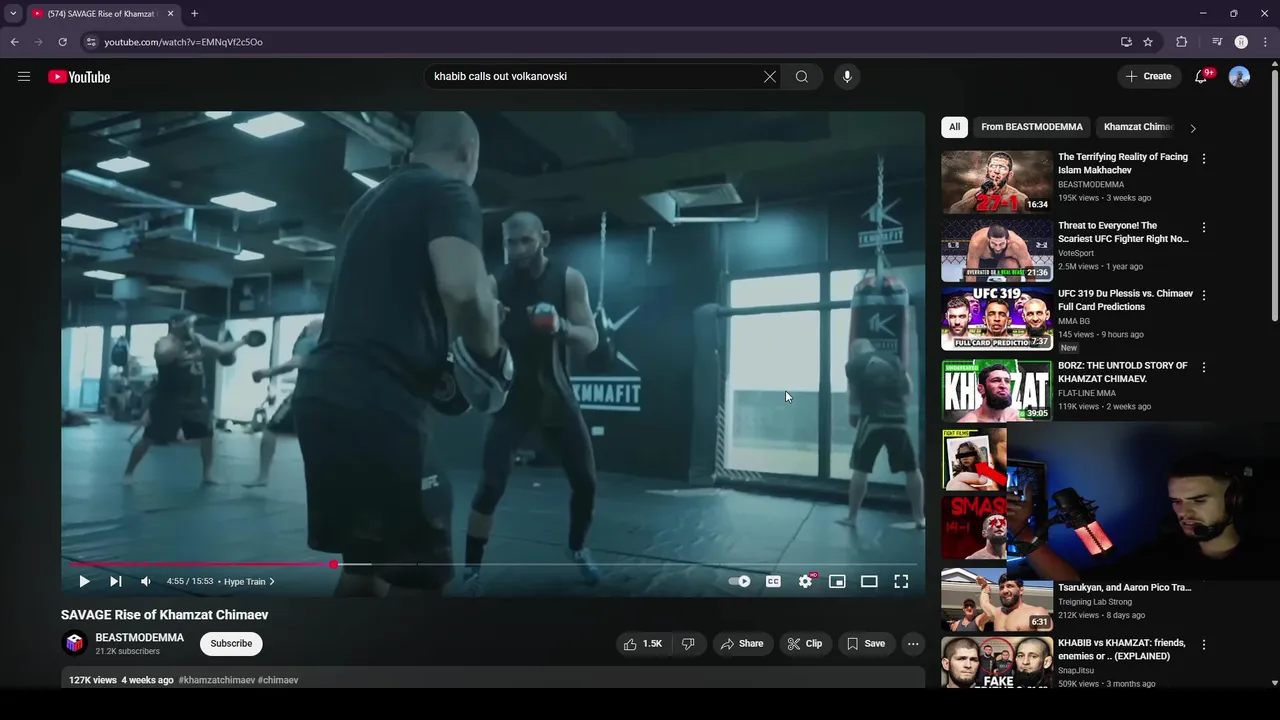This screenshot has width=1280, height=720.
Task: Select the Khamzat Chimaev filter chip
Action: pos(1138,127)
